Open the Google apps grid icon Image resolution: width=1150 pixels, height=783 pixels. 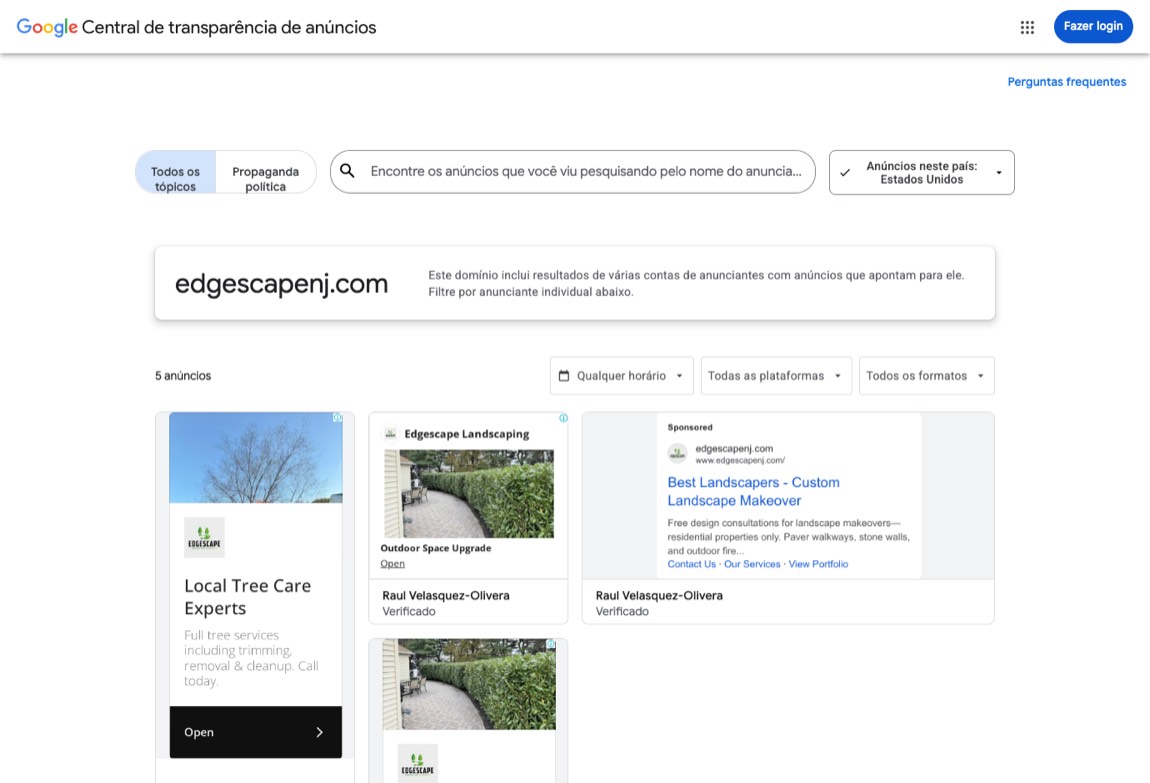click(x=1027, y=27)
